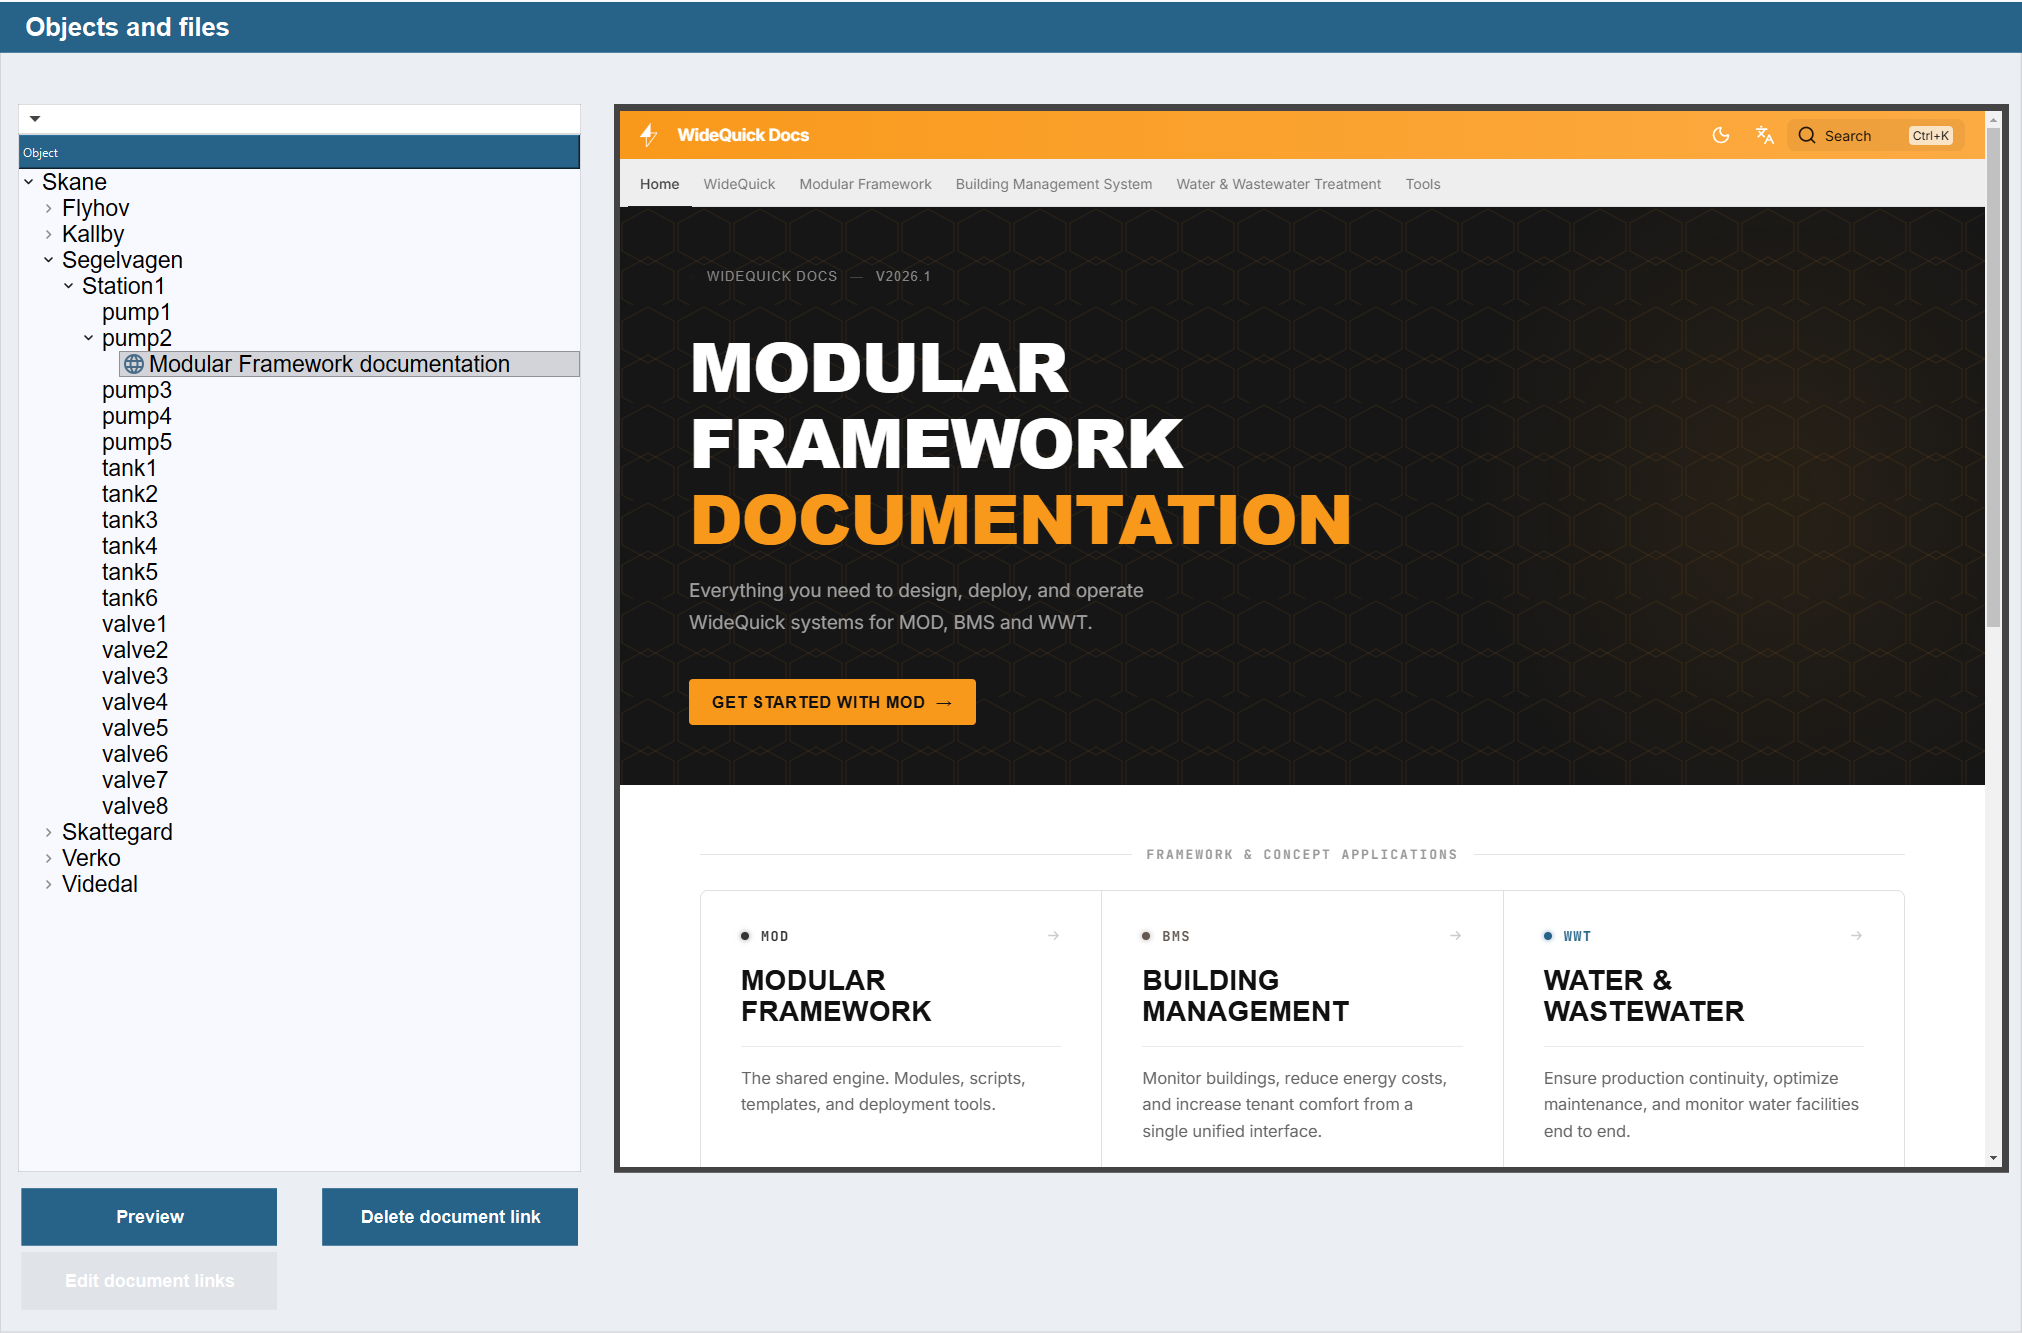The image size is (2022, 1333).
Task: Select valve1 in the tree
Action: pyautogui.click(x=134, y=624)
